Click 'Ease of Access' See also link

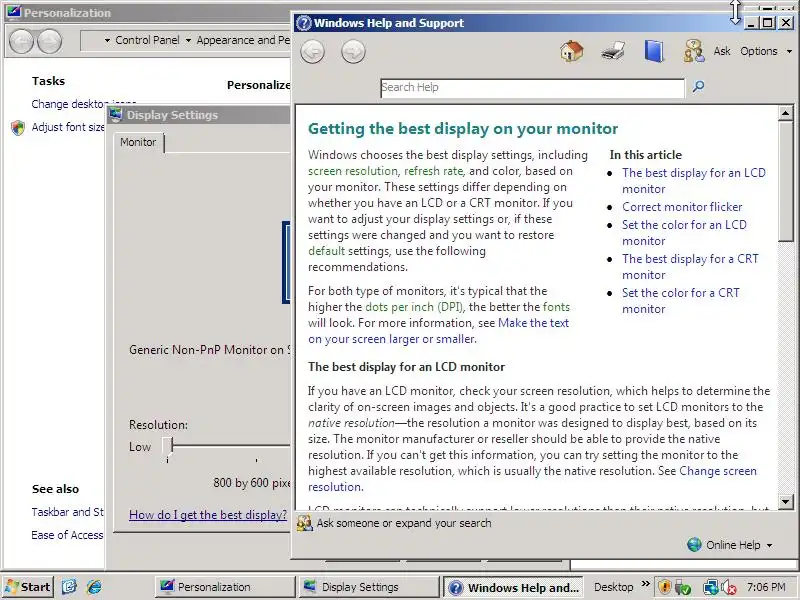67,535
